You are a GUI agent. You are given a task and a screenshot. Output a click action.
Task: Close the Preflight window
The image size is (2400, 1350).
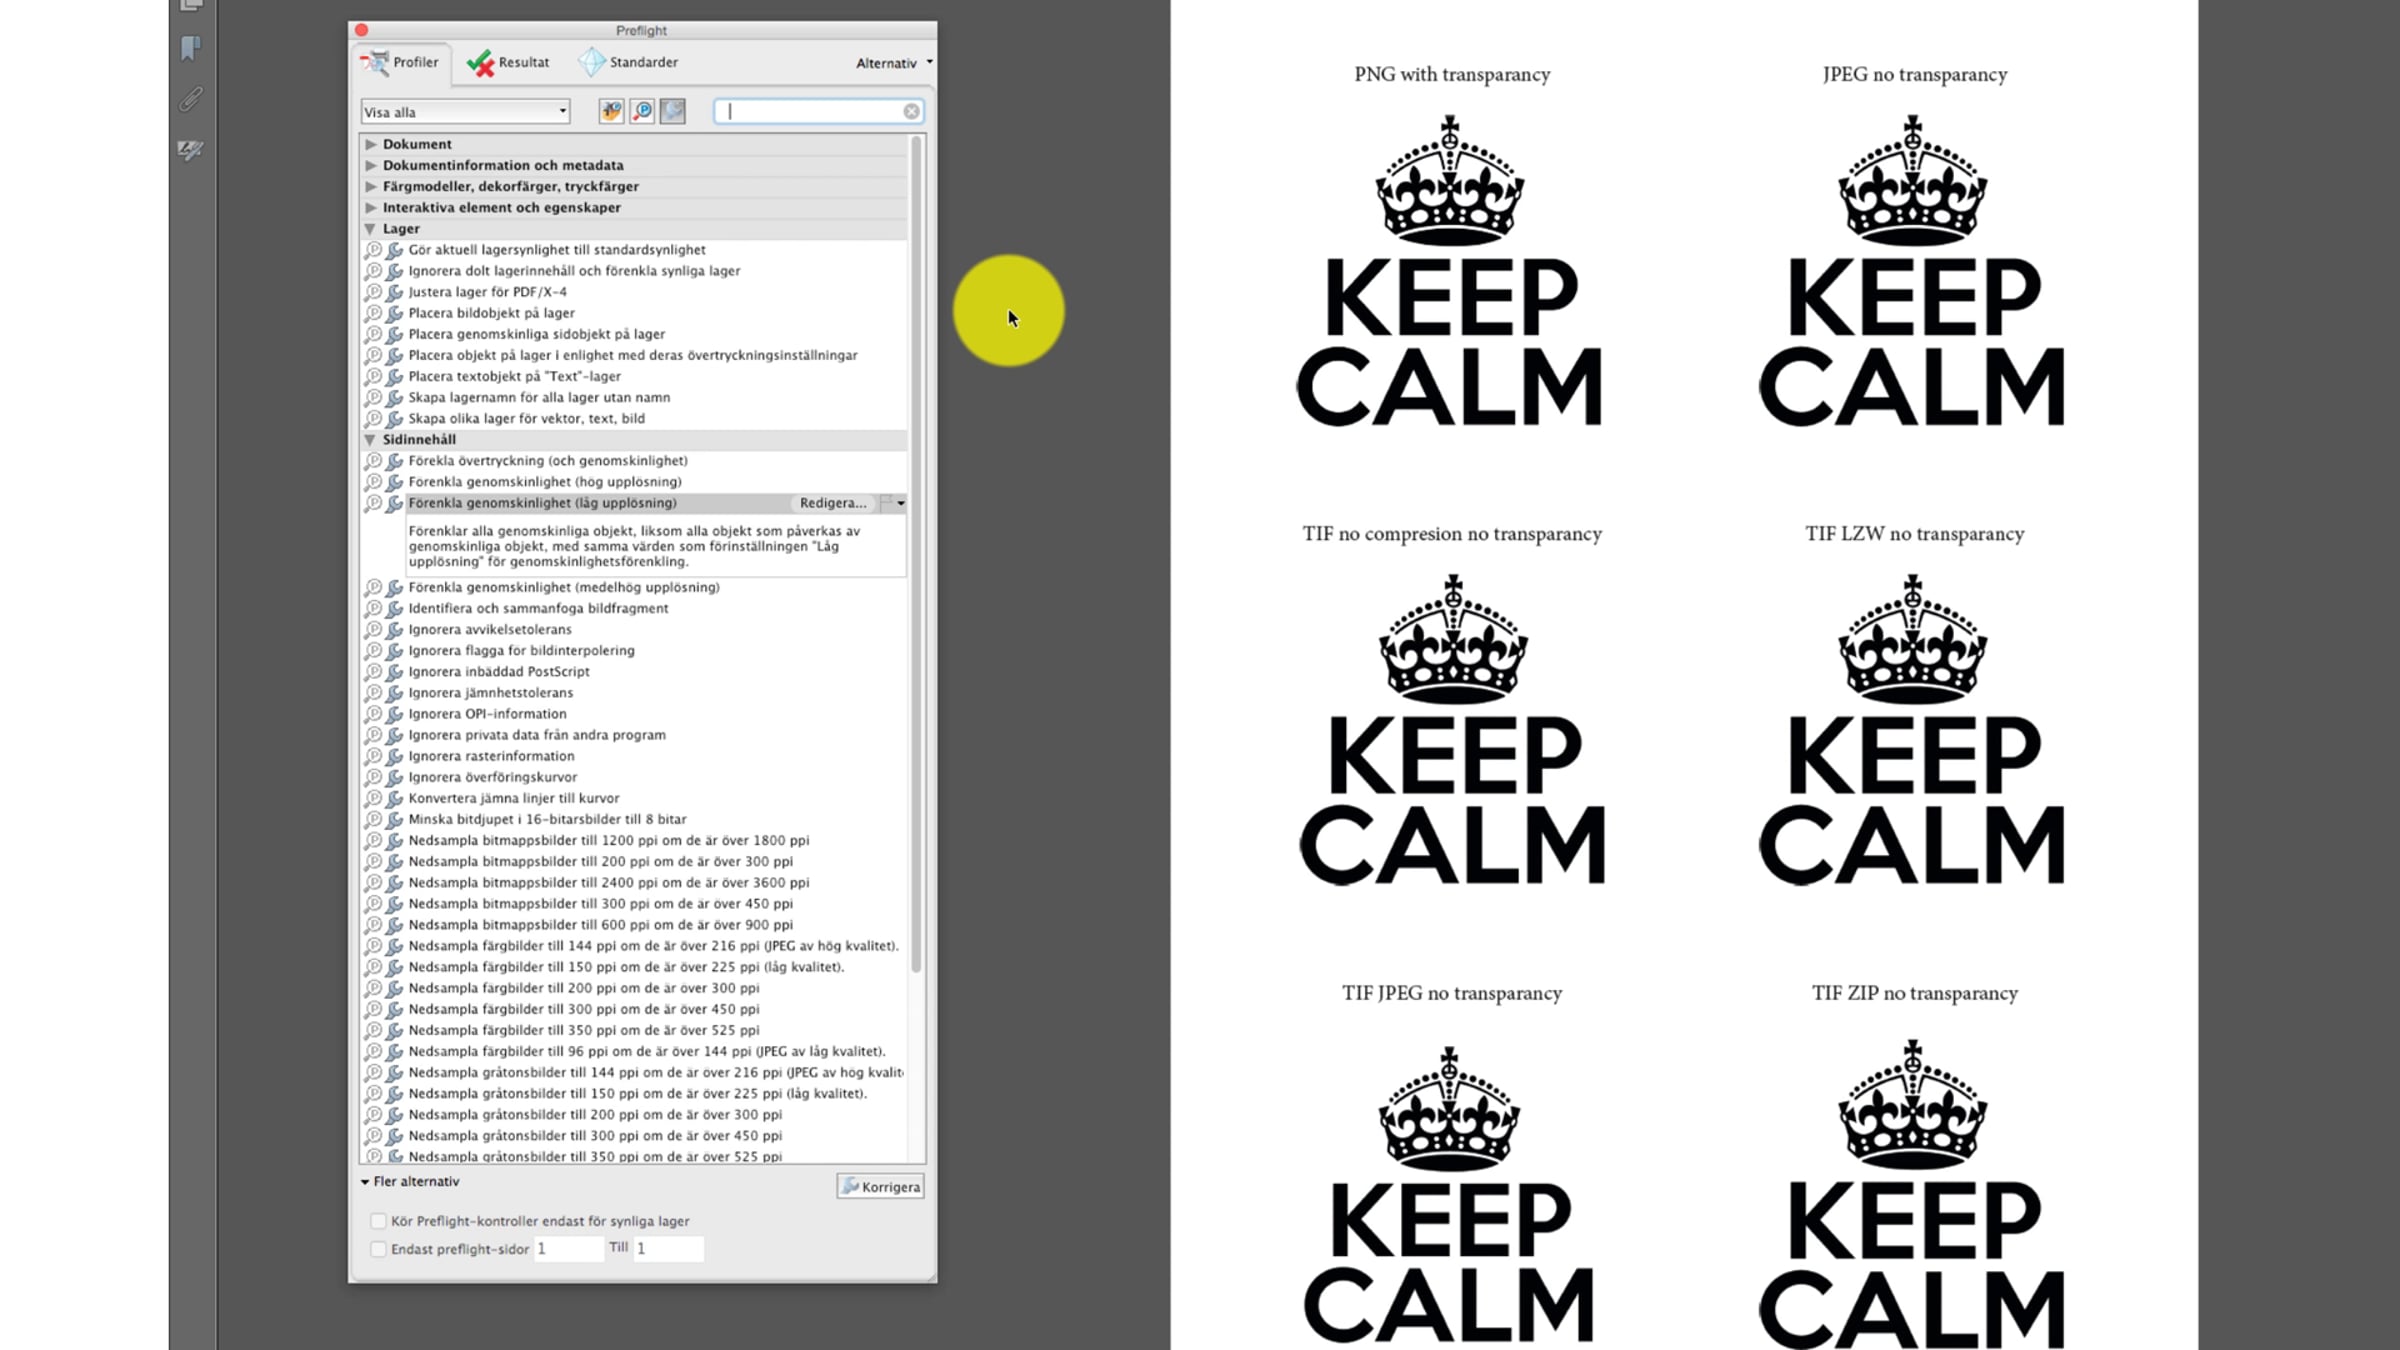click(362, 30)
